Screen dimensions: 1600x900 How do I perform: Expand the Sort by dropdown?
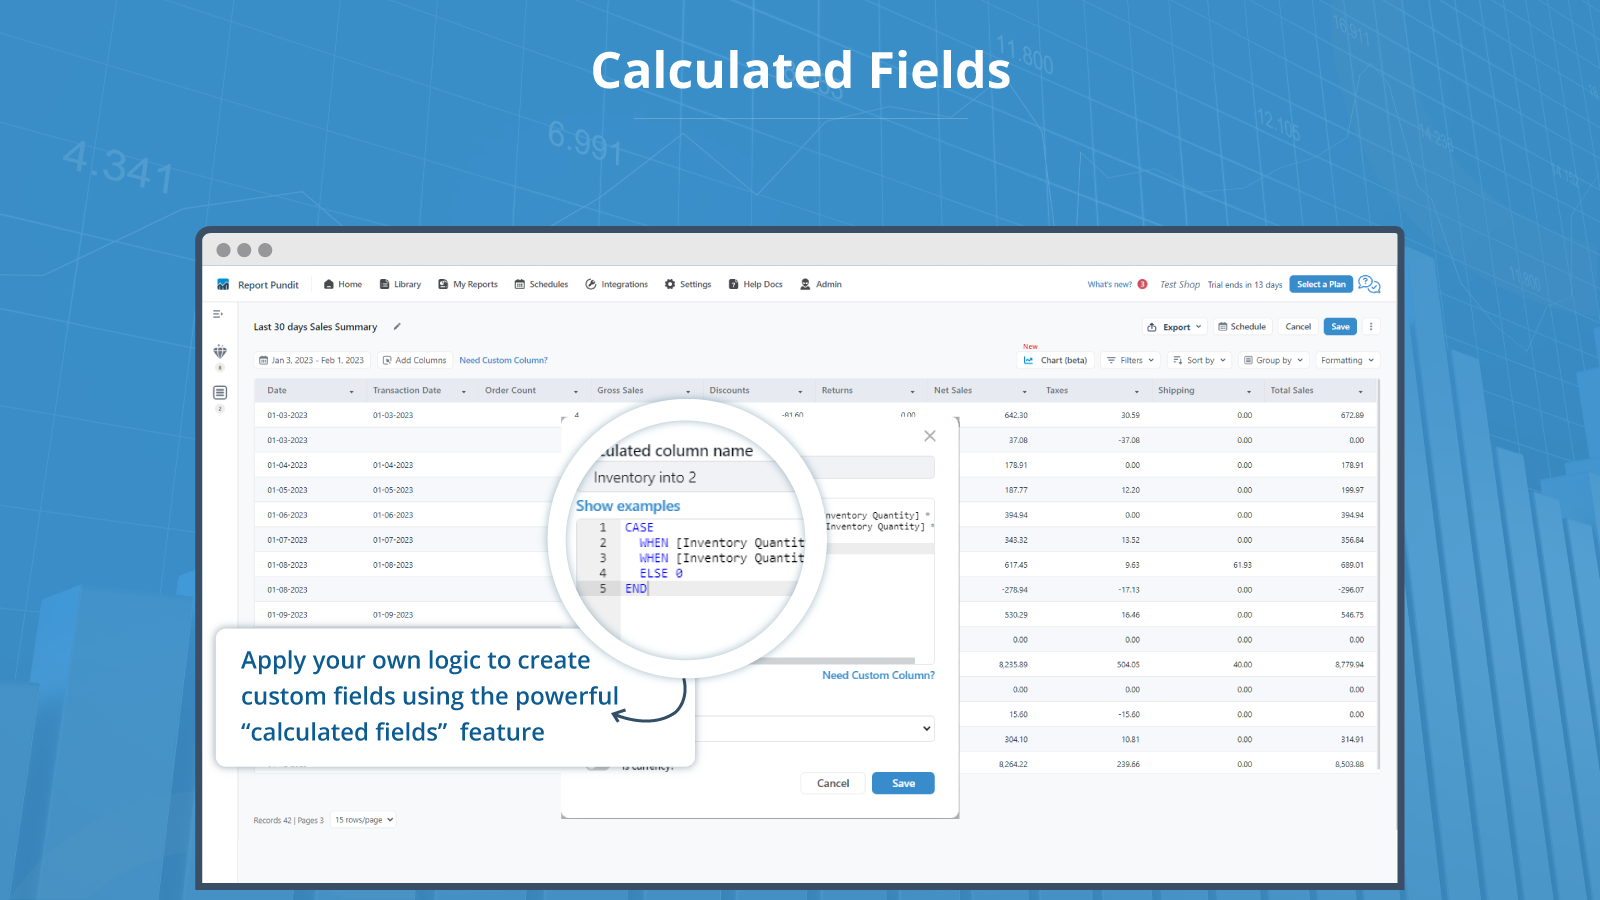1199,360
